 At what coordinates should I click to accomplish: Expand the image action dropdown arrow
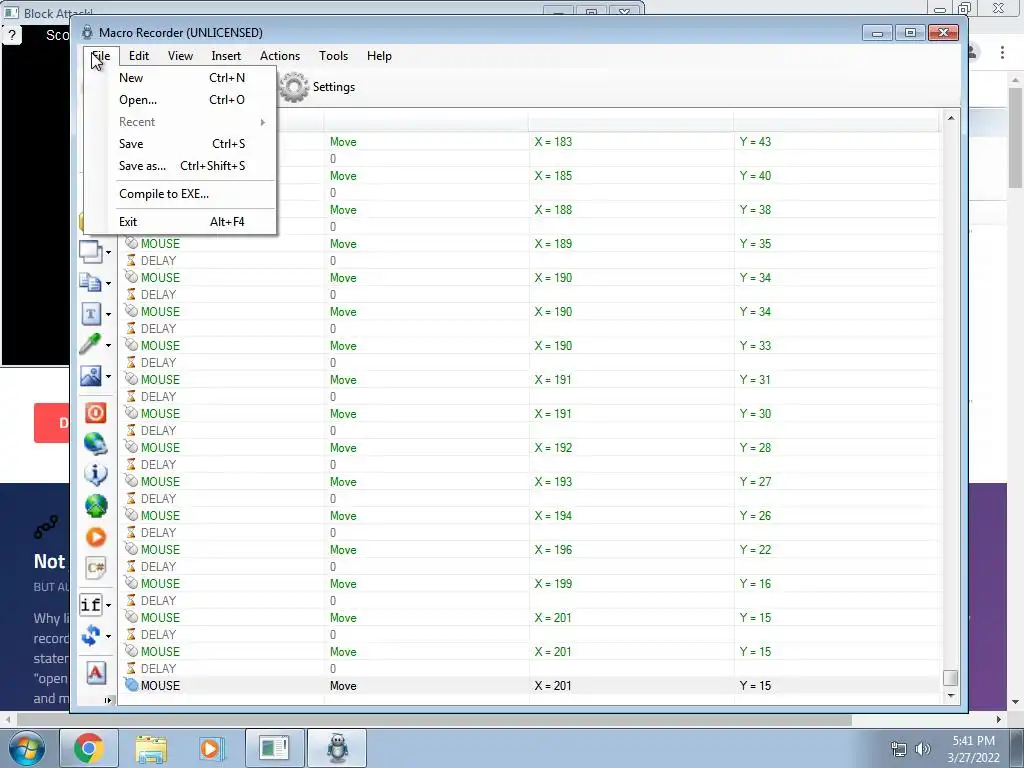click(x=108, y=376)
